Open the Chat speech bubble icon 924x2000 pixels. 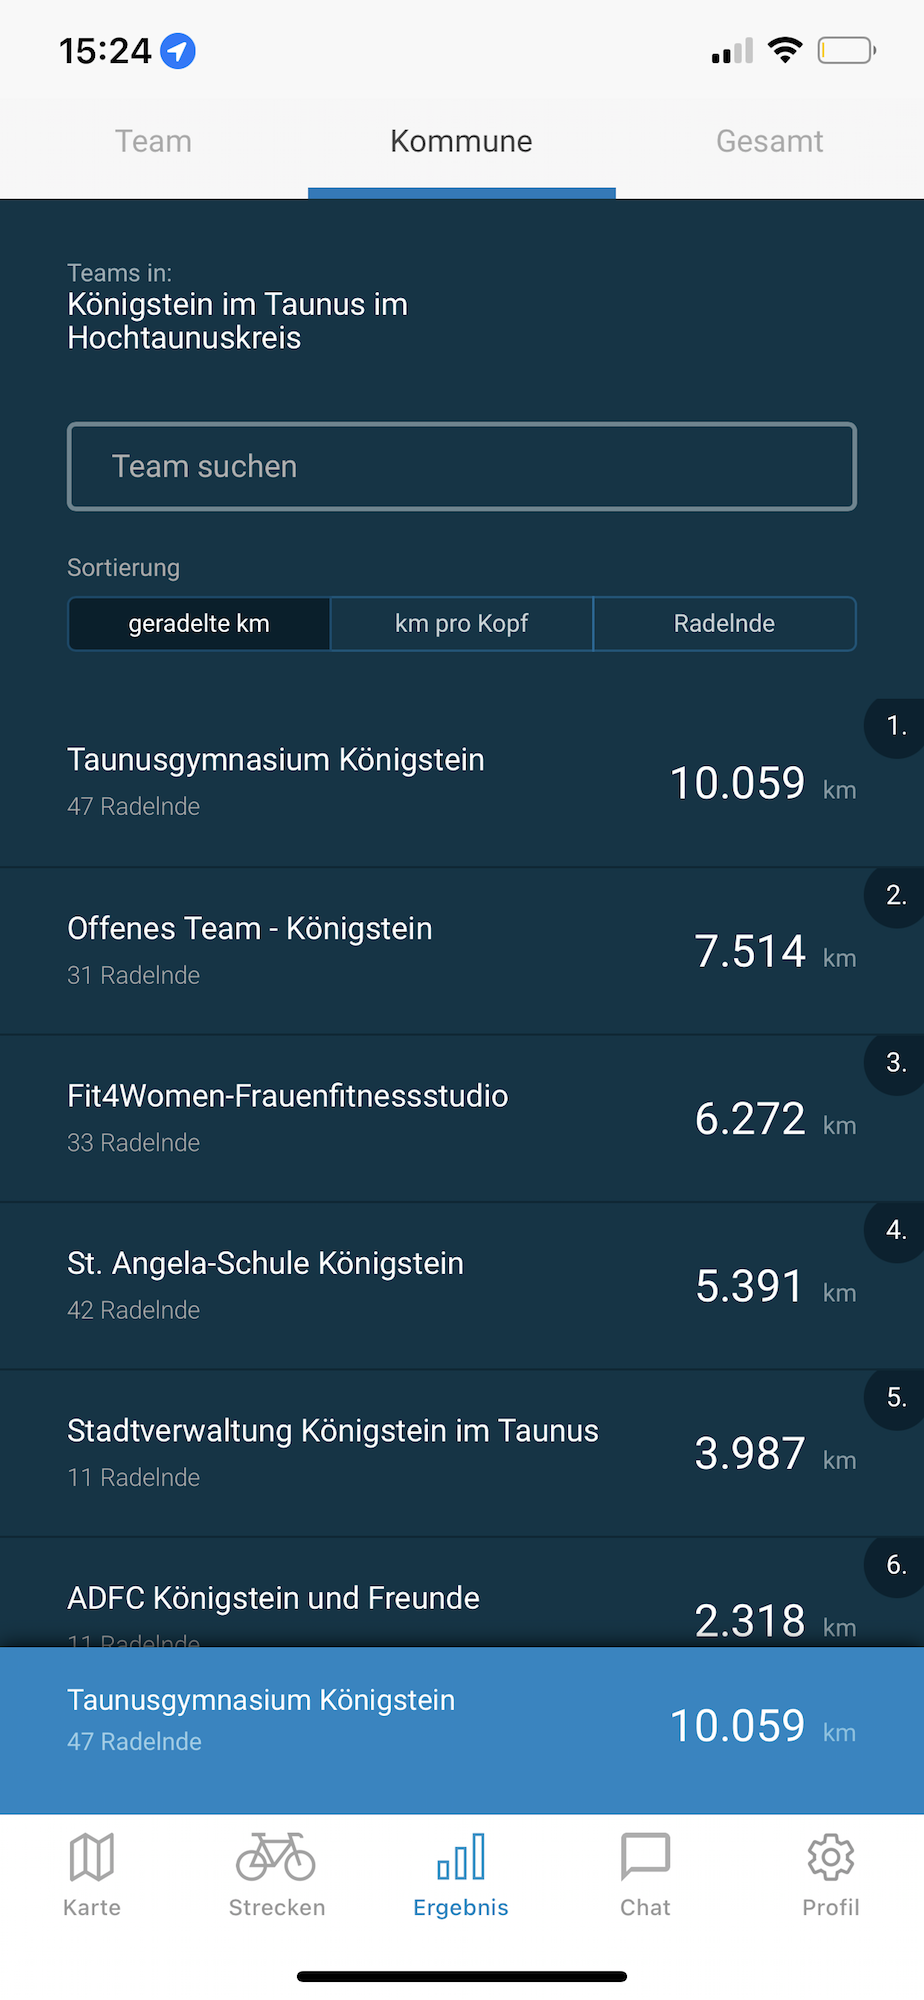click(645, 1858)
